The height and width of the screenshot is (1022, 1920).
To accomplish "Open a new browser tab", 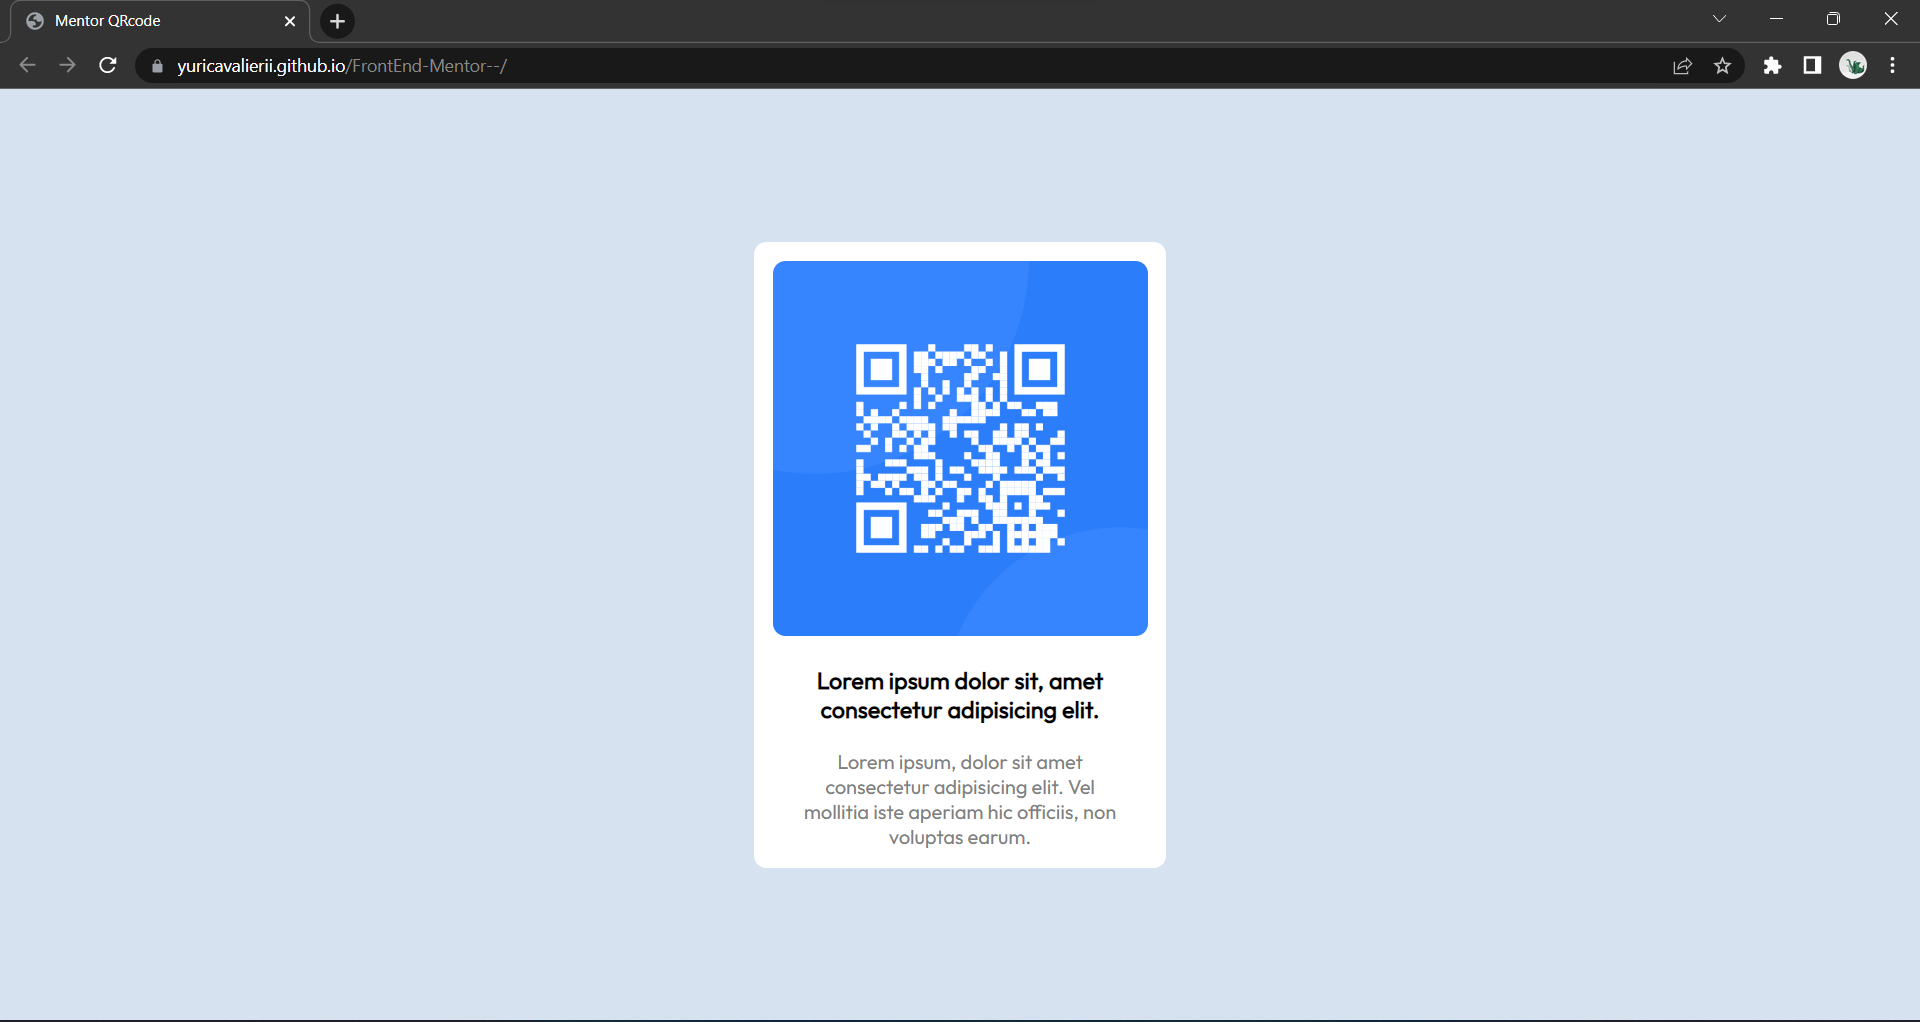I will click(338, 21).
